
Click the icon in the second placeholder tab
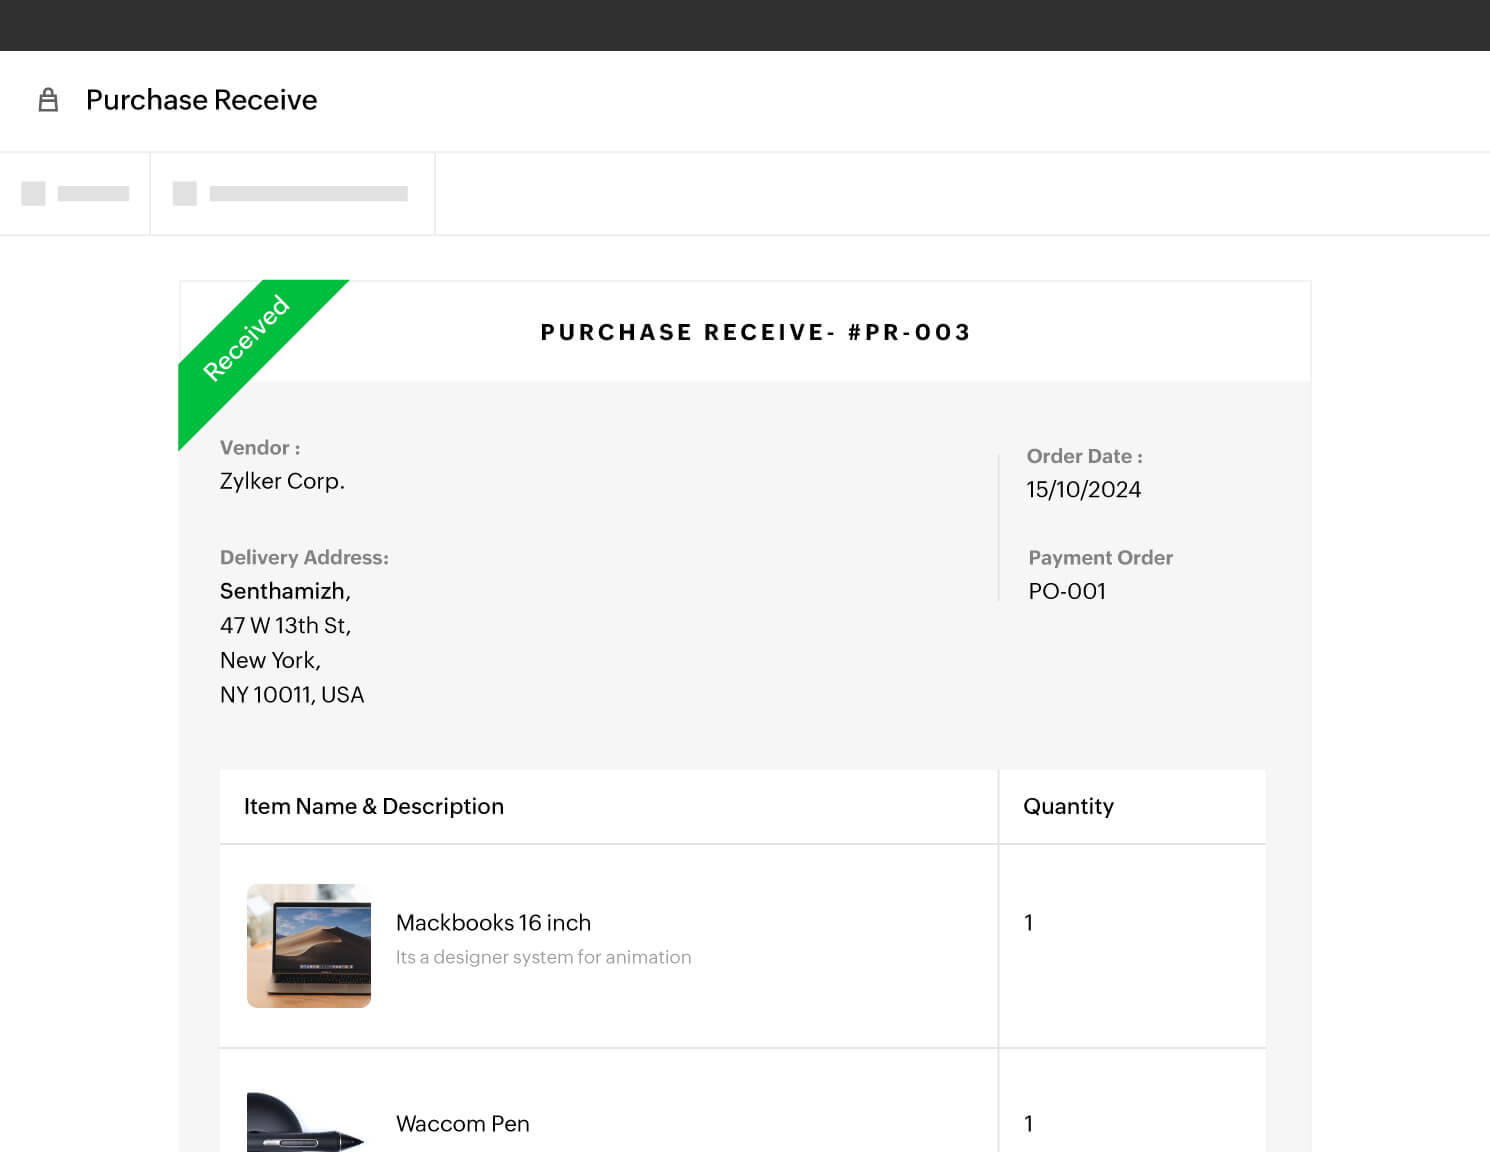coord(185,192)
